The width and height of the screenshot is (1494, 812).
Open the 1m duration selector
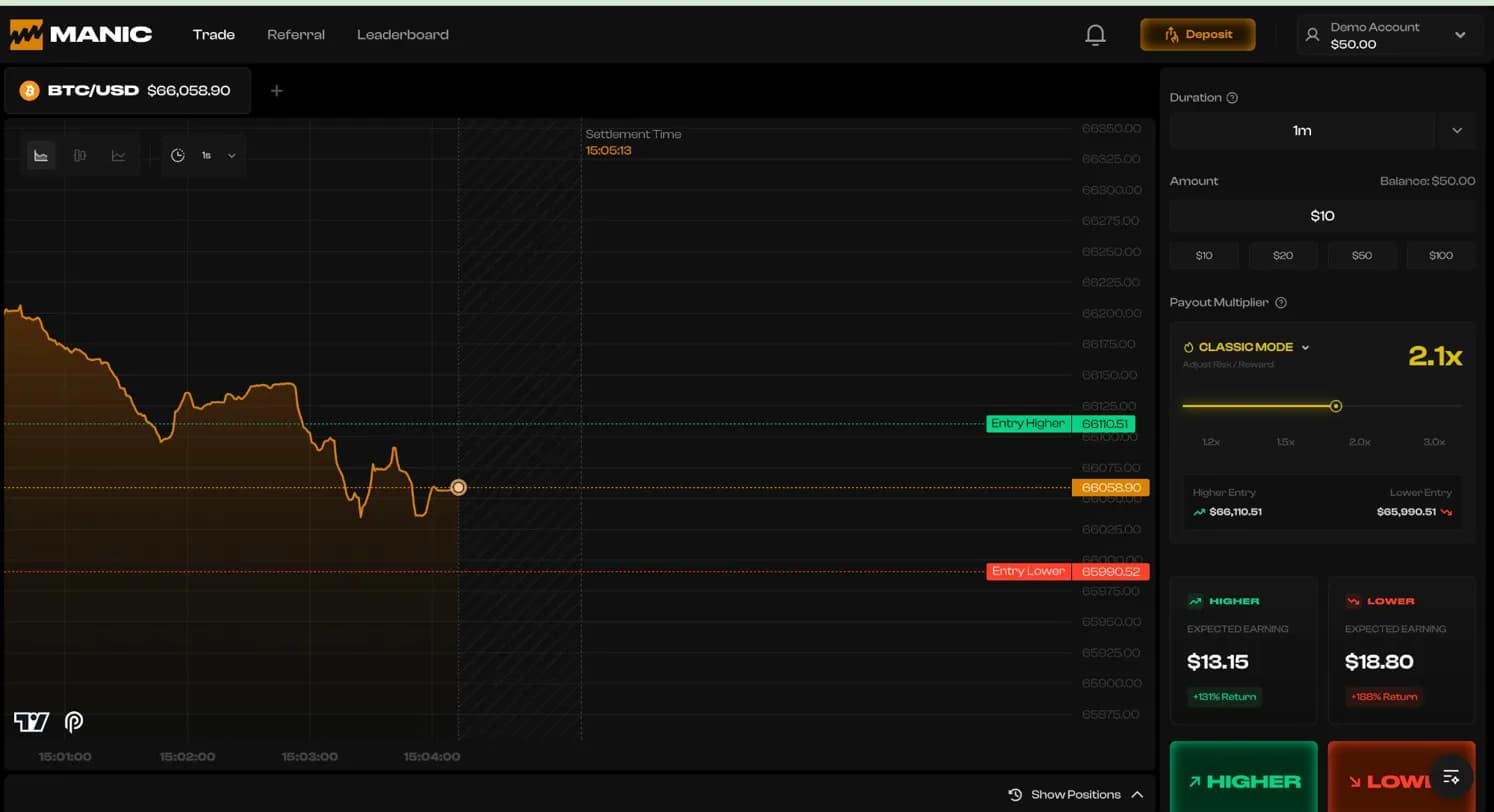tap(1302, 131)
